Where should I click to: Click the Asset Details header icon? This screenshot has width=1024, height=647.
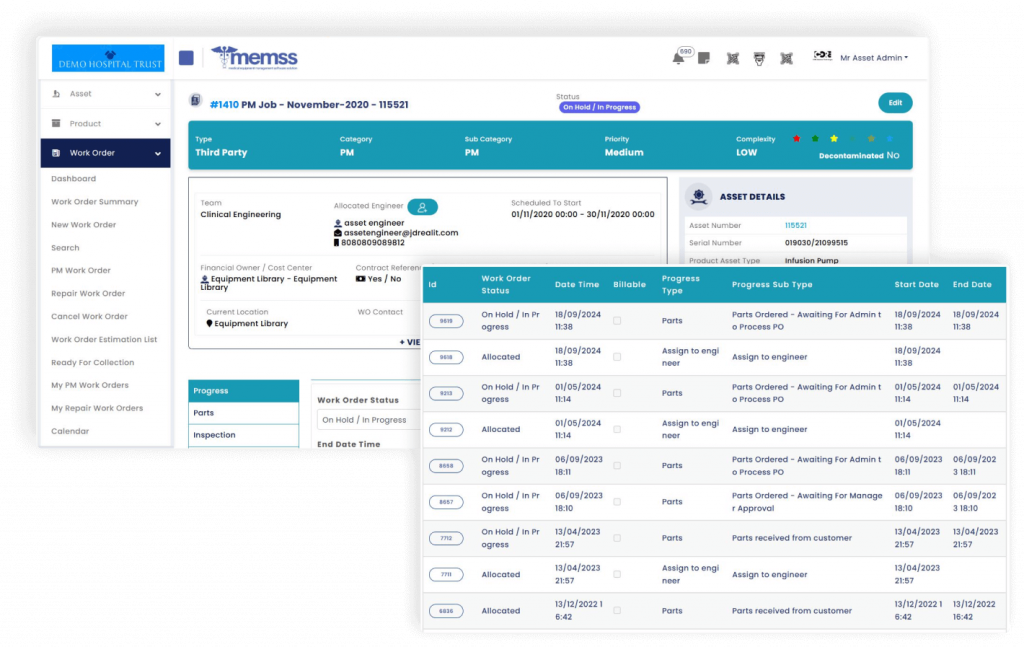[x=699, y=196]
